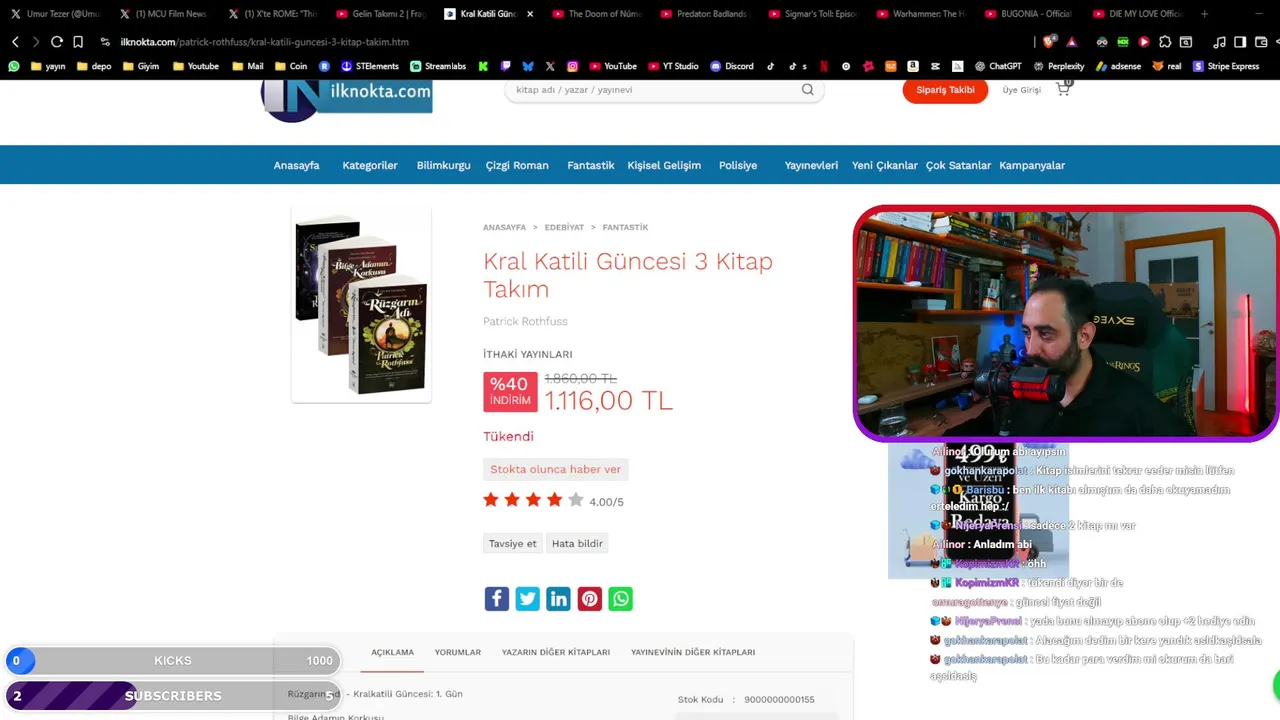Click the Hata bildir button

point(578,544)
